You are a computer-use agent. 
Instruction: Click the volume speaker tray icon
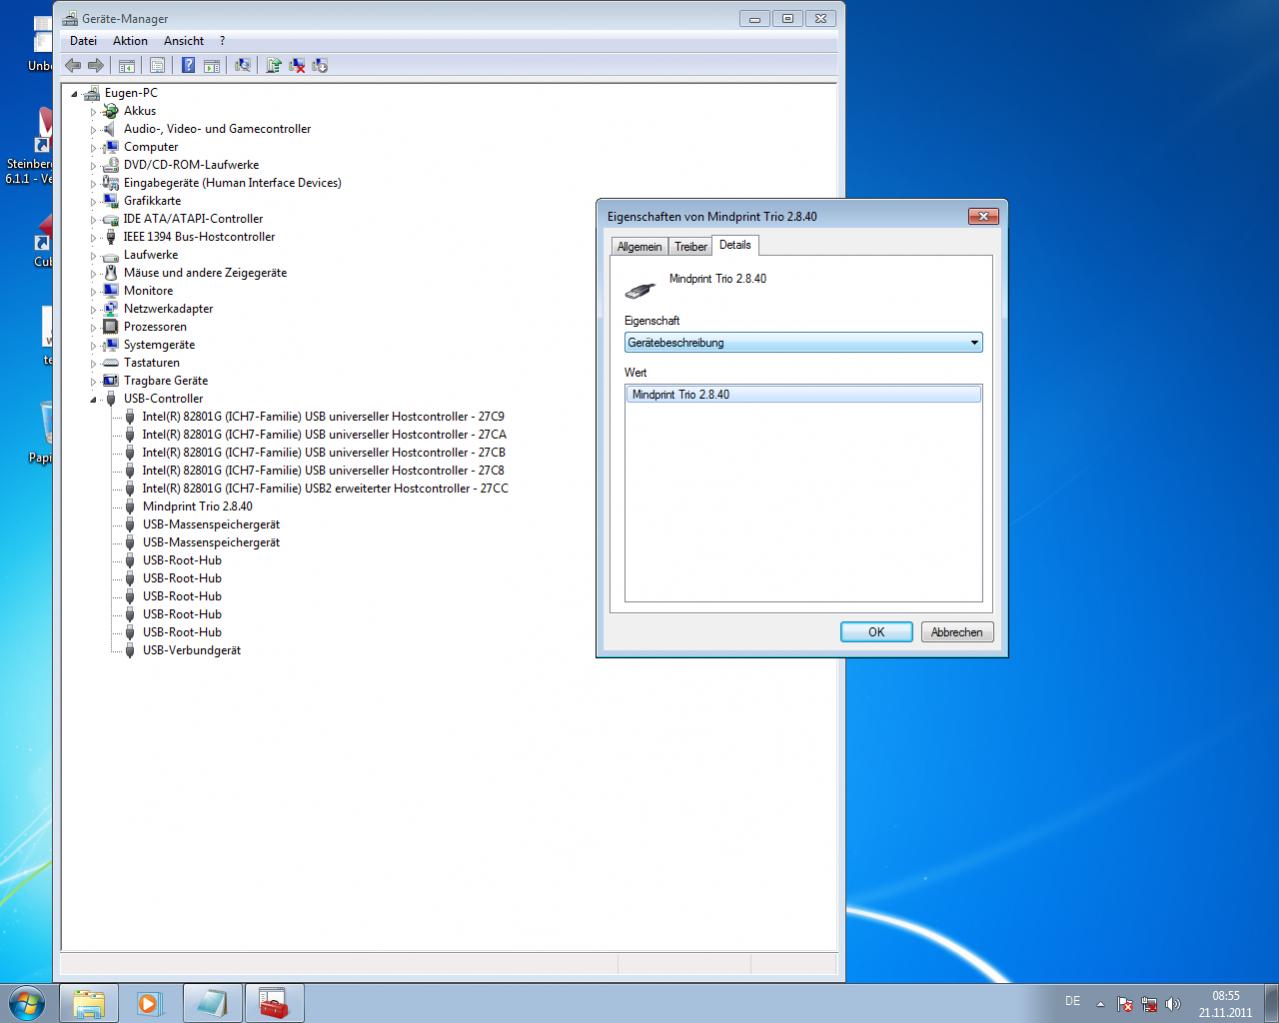click(1173, 1004)
